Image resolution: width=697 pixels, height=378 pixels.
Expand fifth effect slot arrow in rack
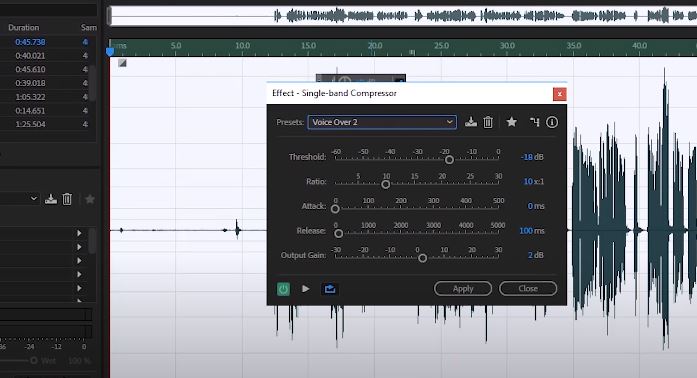point(79,288)
